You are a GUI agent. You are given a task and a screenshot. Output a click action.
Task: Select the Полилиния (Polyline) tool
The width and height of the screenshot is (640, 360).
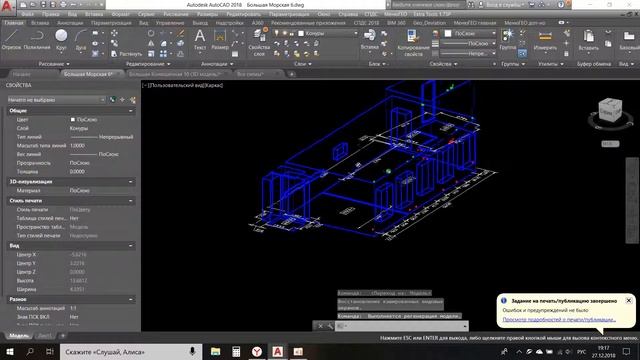pos(37,40)
